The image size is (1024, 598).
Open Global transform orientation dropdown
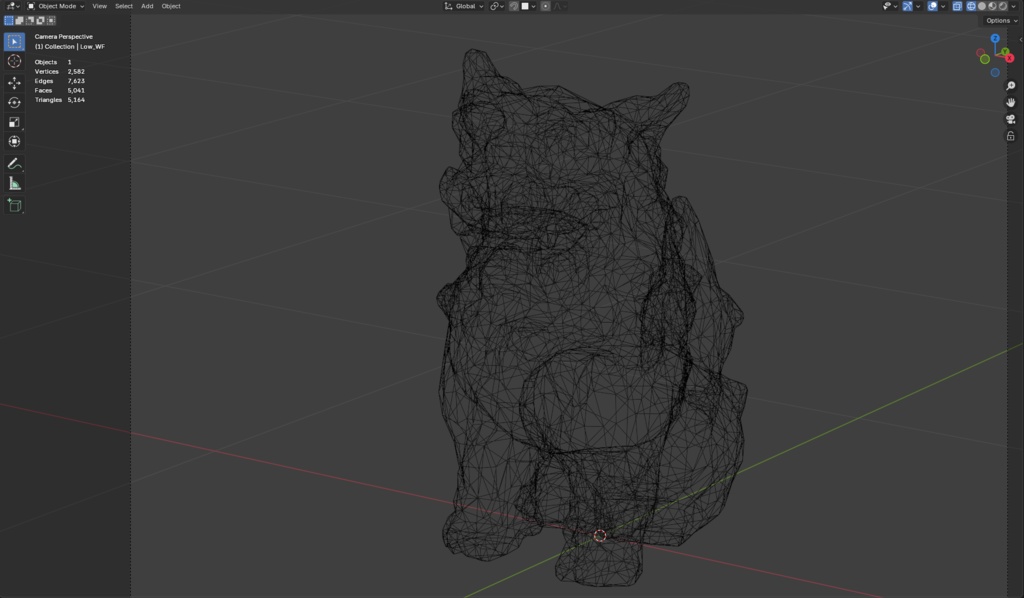(464, 6)
